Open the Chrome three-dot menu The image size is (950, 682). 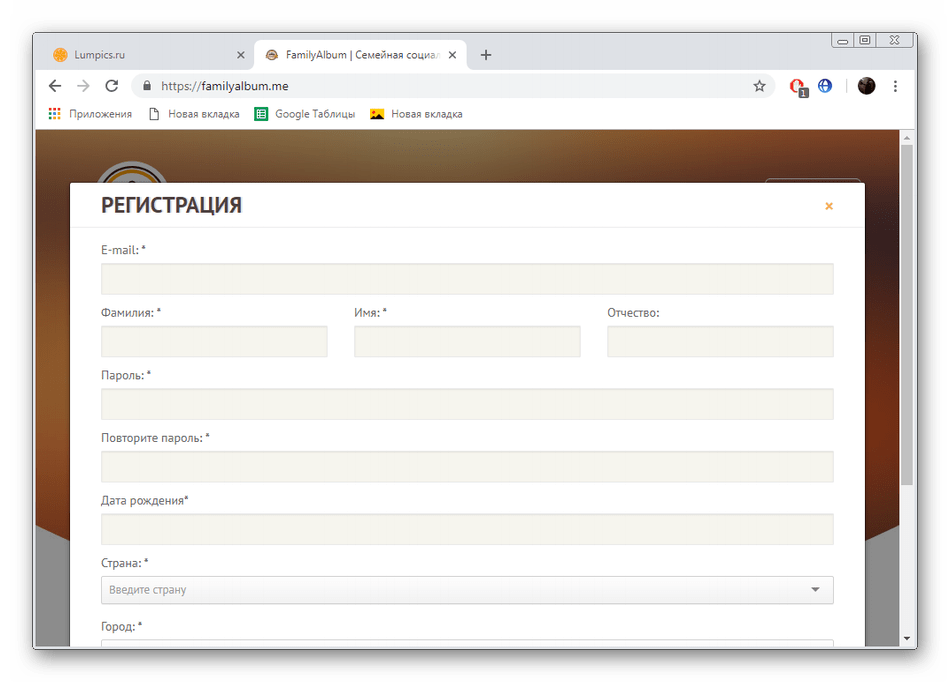coord(895,86)
